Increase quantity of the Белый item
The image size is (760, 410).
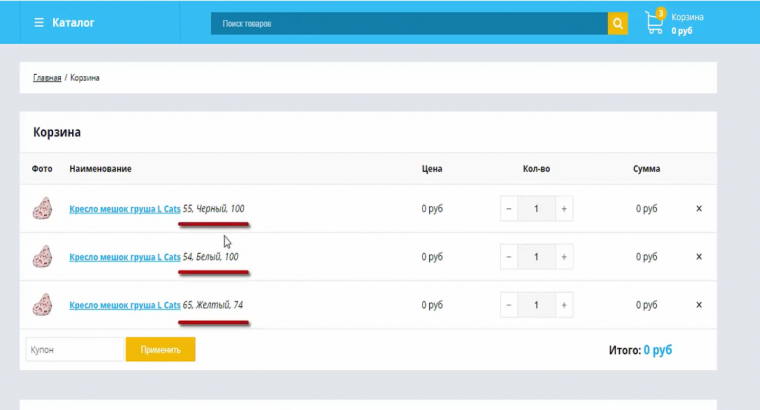pyautogui.click(x=564, y=257)
